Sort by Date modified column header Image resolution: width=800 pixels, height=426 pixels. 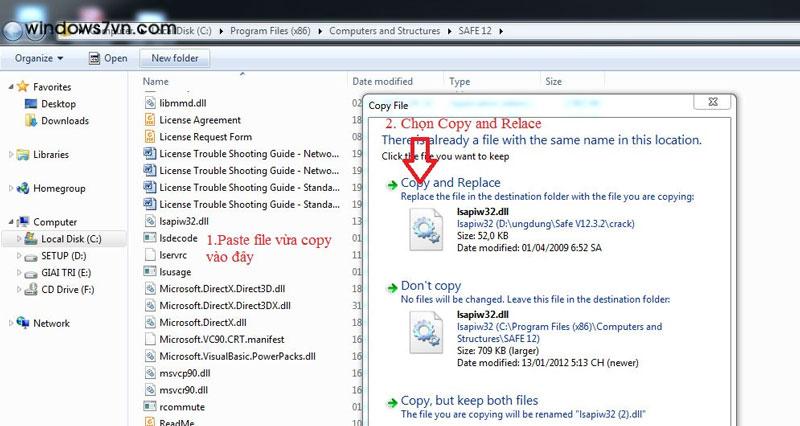[383, 81]
